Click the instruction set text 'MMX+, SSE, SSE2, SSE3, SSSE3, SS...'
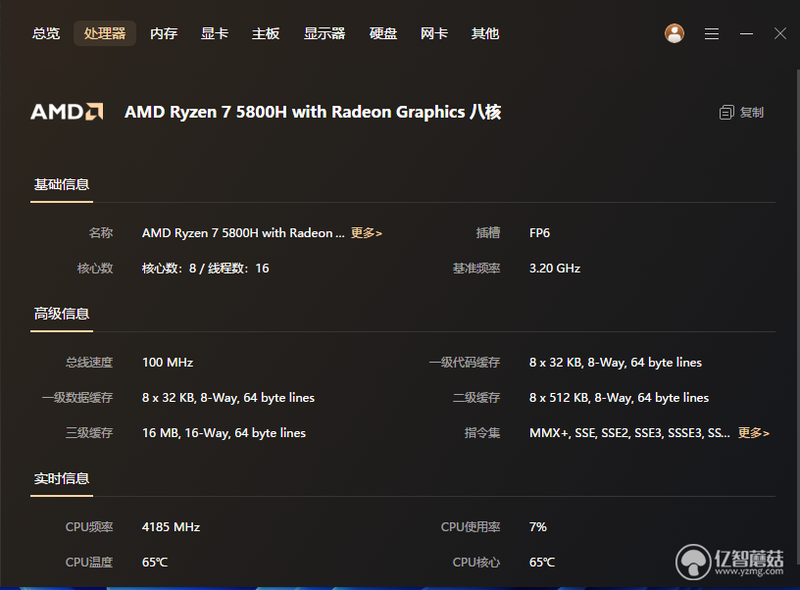800x590 pixels. coord(630,433)
